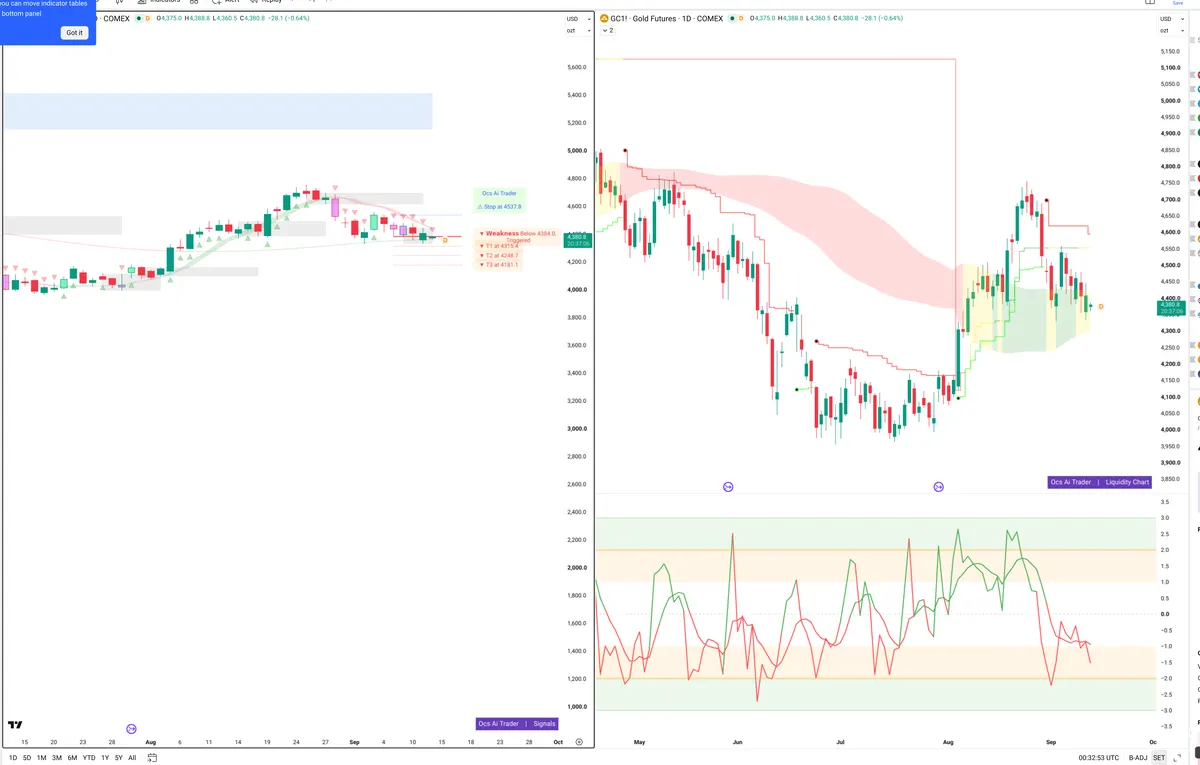Click the Signals table cell
The width and height of the screenshot is (1200, 765).
pos(544,724)
